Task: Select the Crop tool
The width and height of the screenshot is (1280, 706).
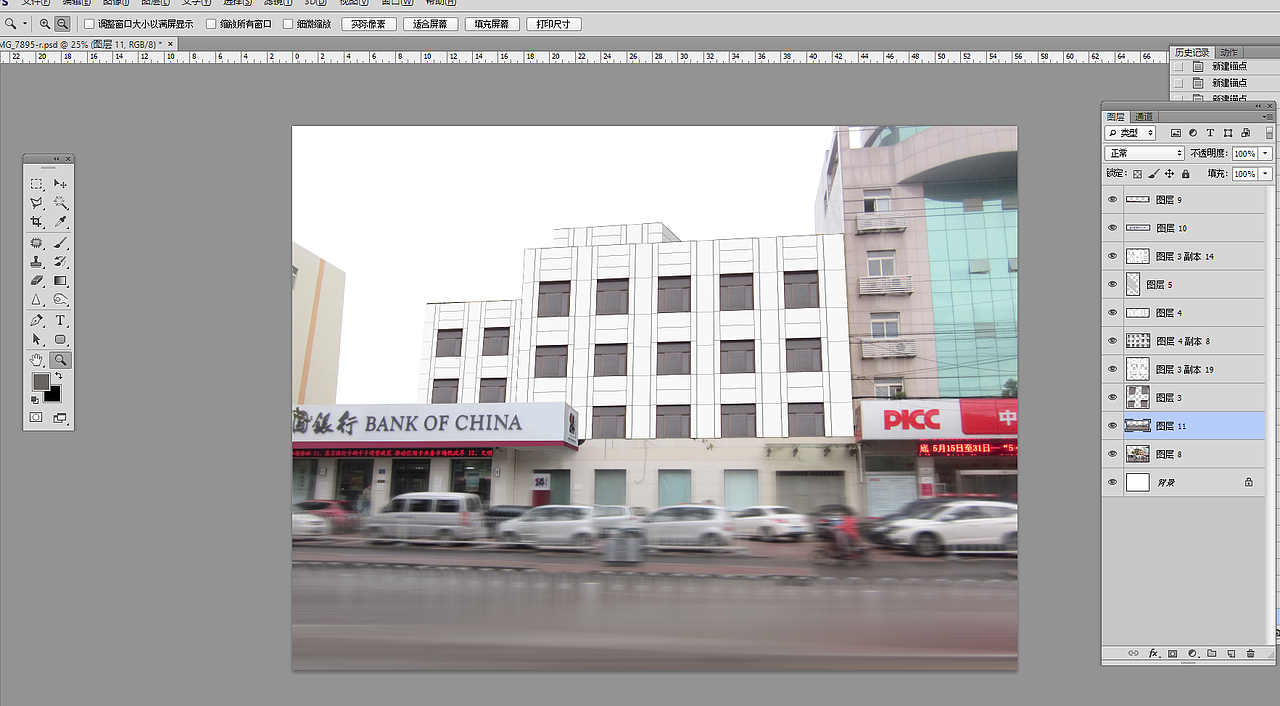Action: pos(36,222)
